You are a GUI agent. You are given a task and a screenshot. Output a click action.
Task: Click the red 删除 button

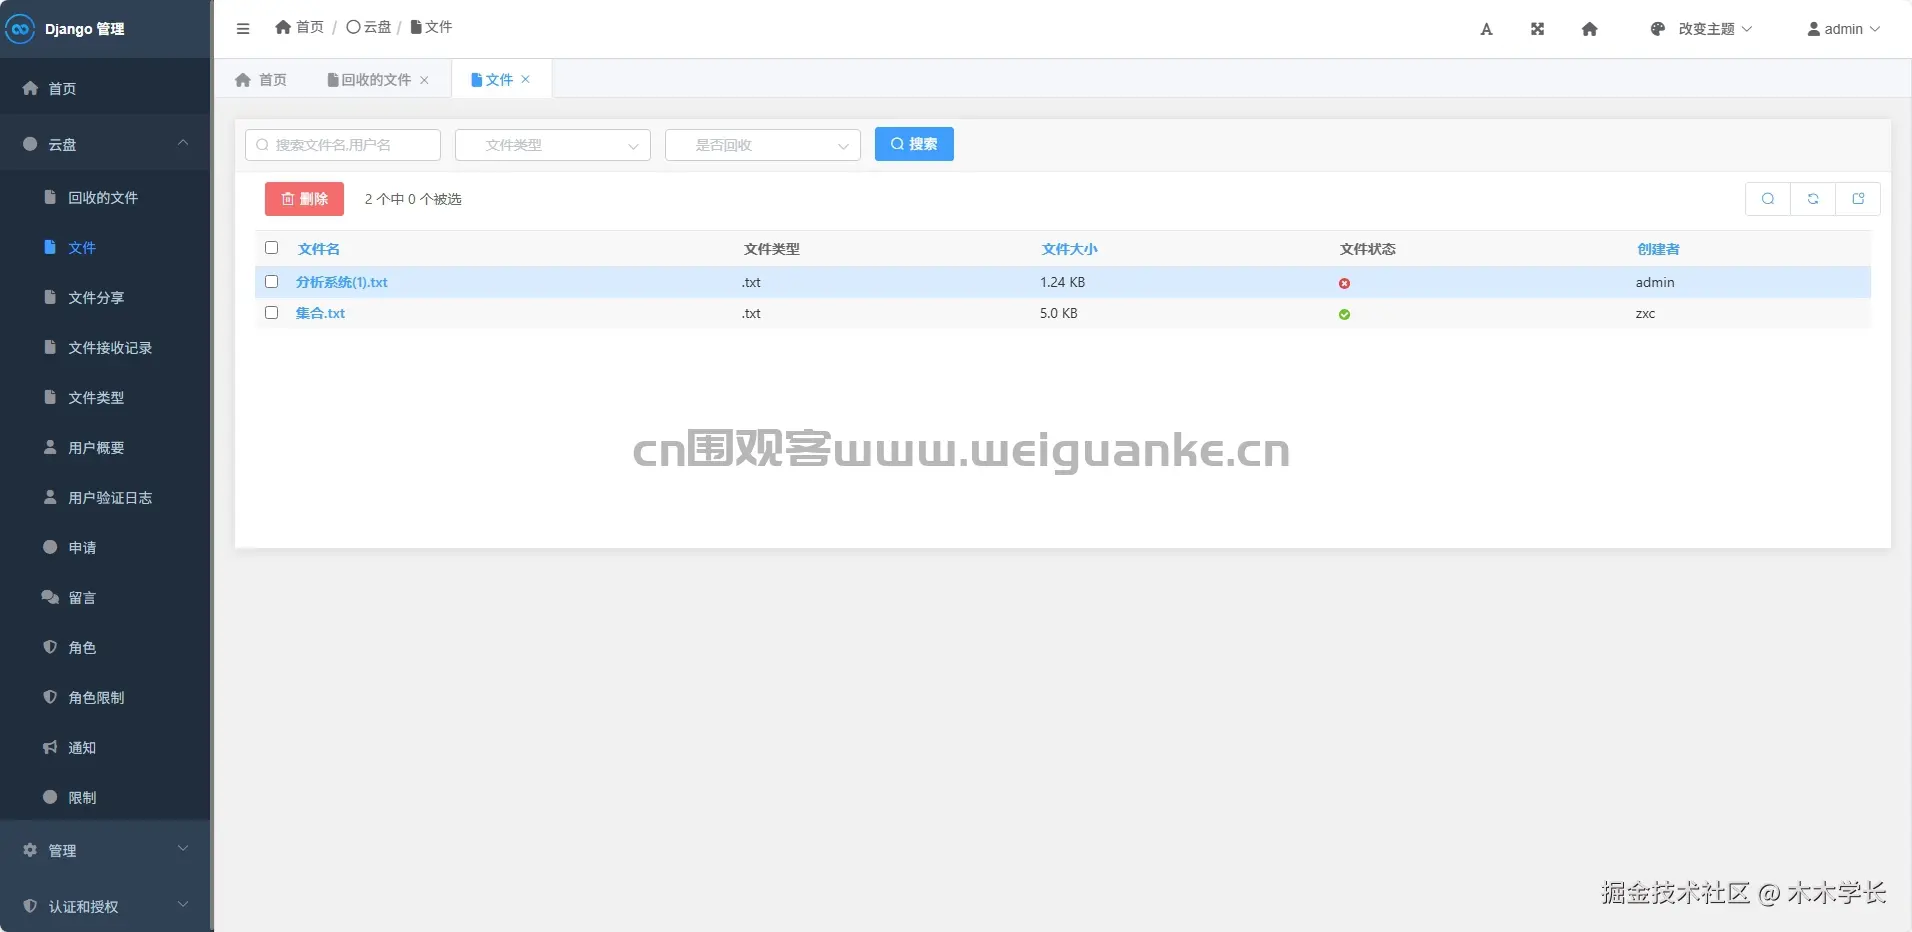point(304,199)
